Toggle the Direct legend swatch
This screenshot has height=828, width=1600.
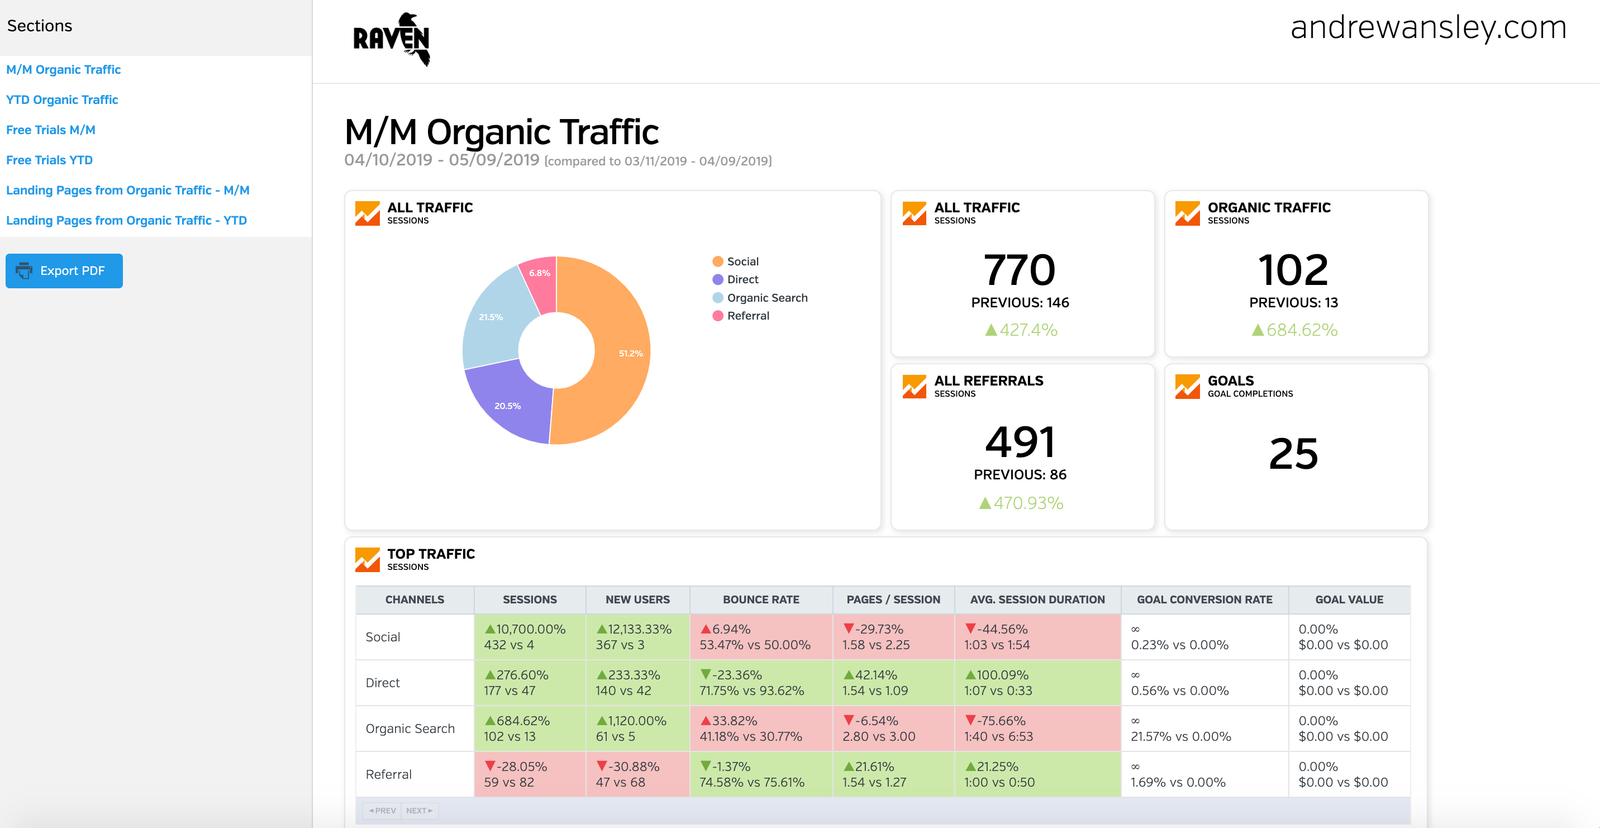tap(718, 280)
